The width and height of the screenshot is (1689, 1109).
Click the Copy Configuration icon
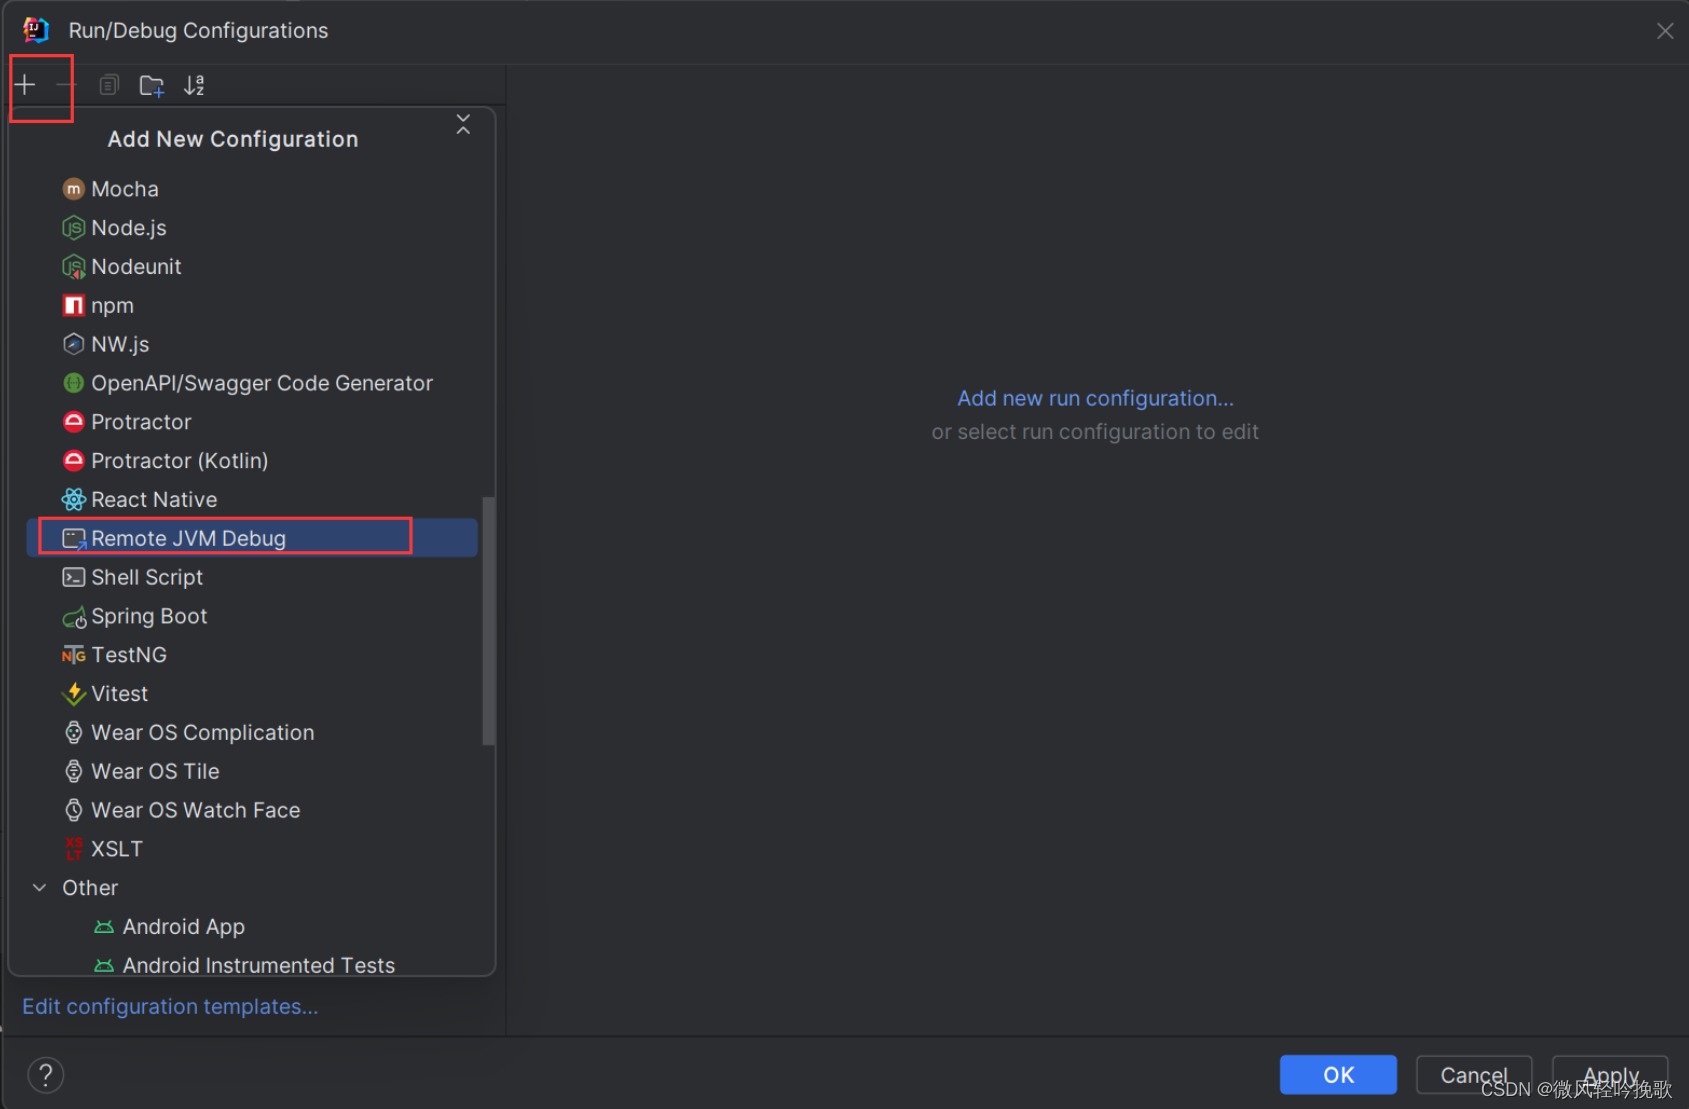tap(109, 85)
